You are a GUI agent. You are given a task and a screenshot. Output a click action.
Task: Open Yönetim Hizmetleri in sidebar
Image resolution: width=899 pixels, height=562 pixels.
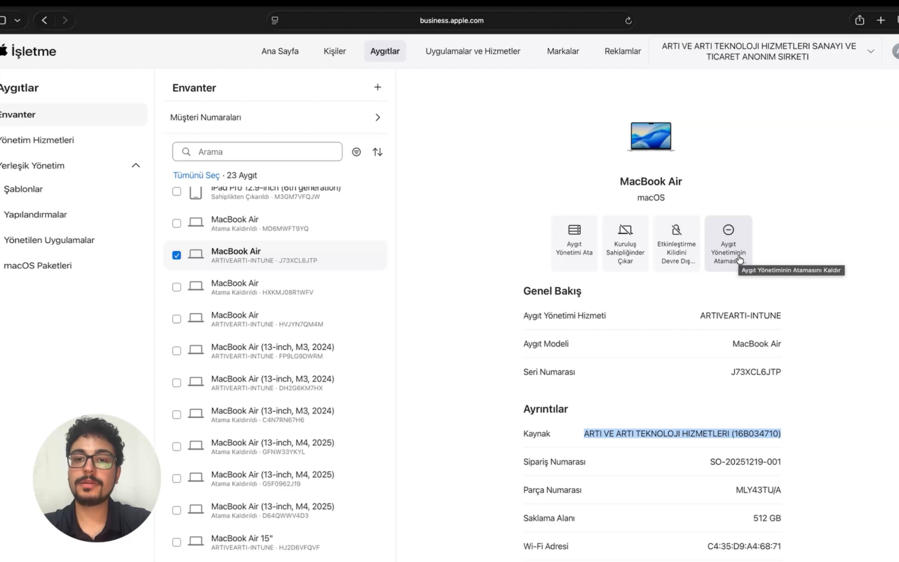click(x=37, y=140)
